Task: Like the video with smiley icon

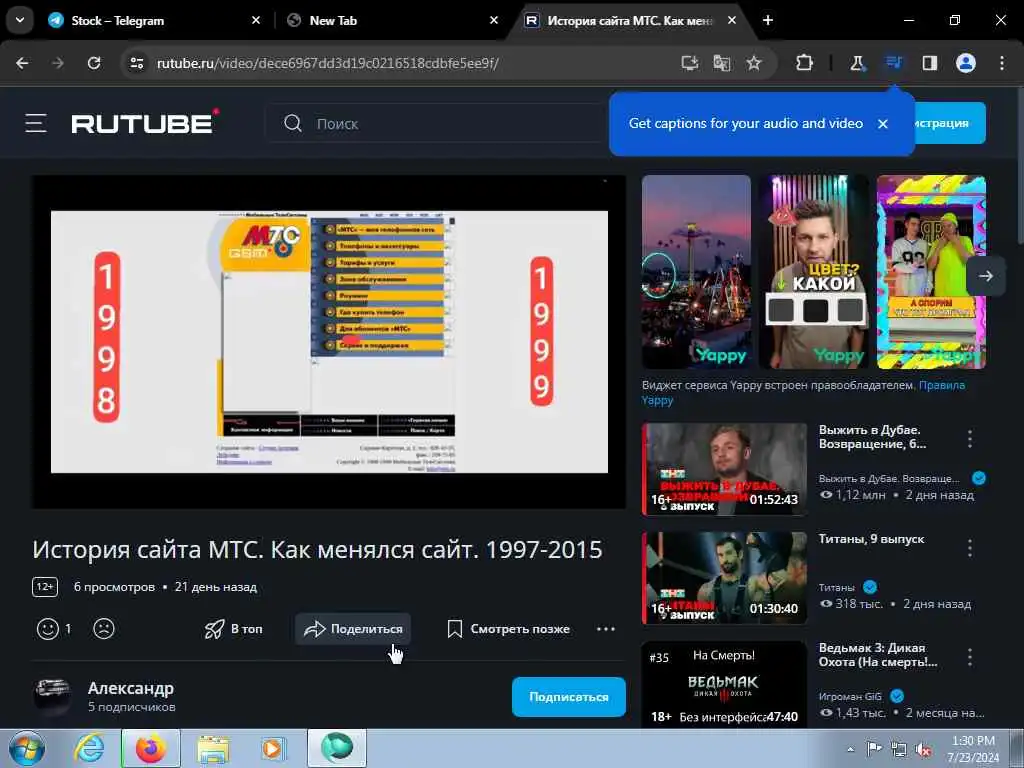Action: click(x=48, y=629)
